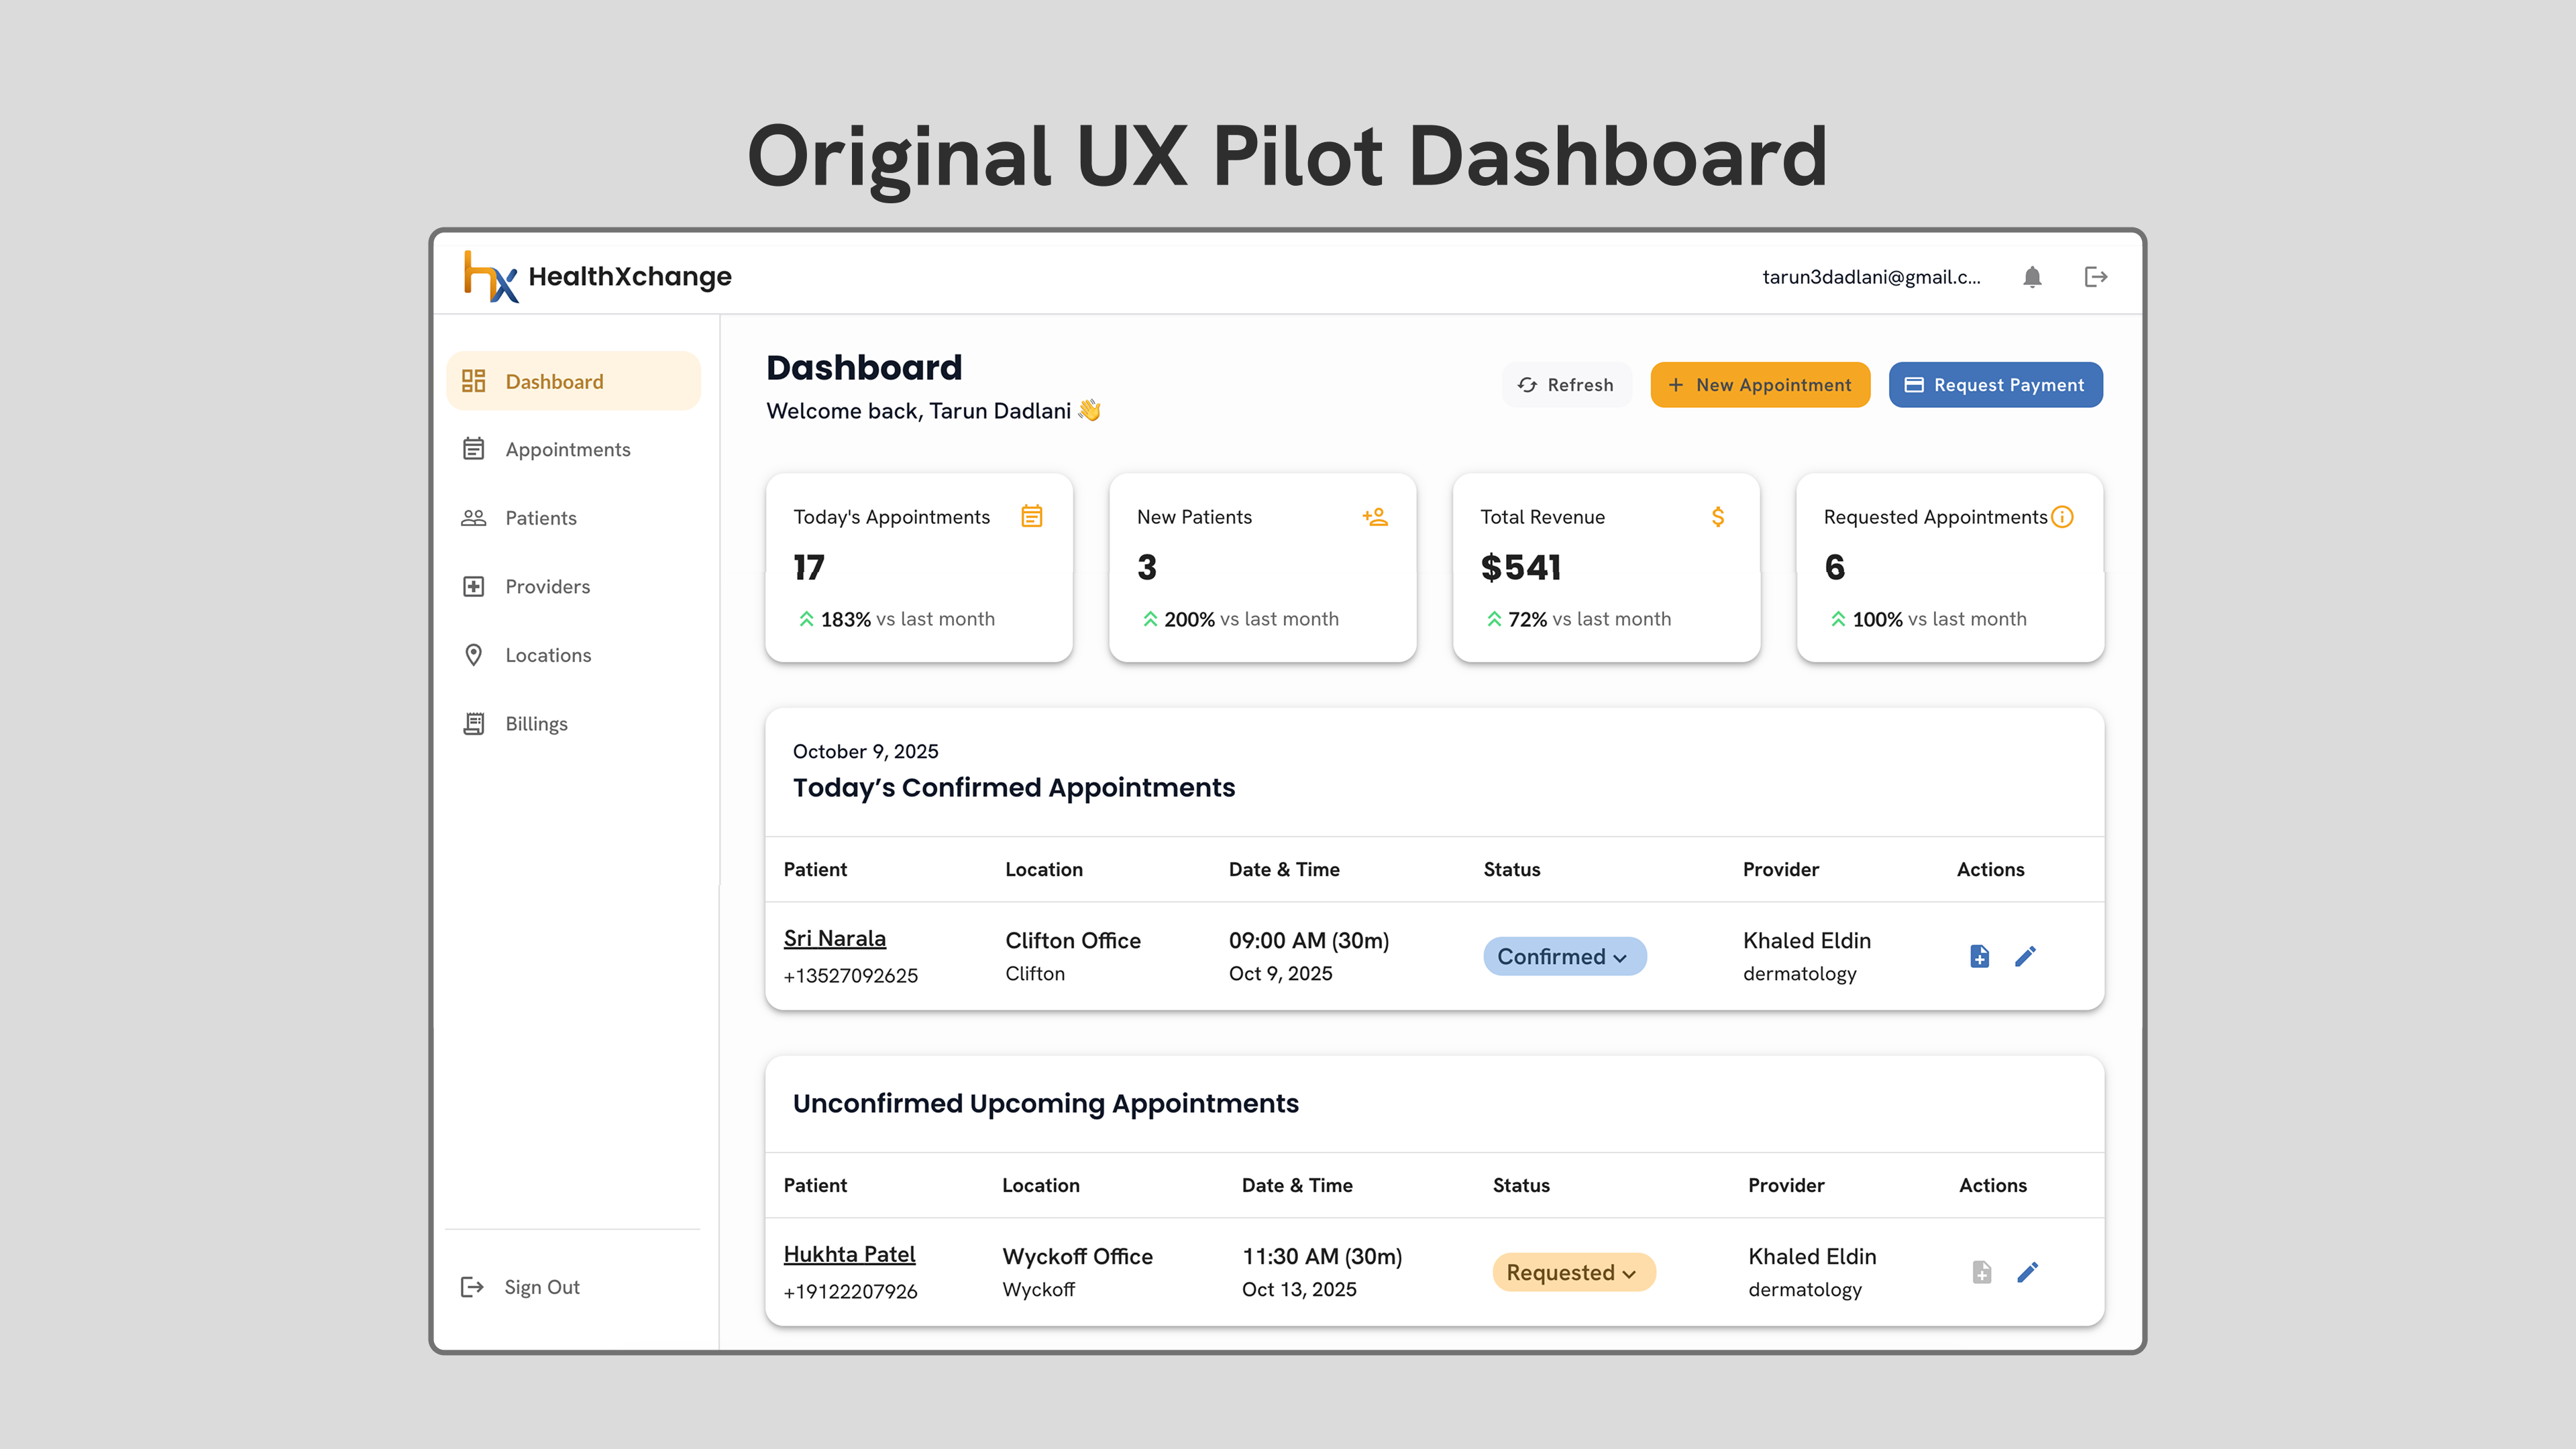Open info icon beside Requested Appointments
Screen dimensions: 2576x1449
pos(2062,516)
